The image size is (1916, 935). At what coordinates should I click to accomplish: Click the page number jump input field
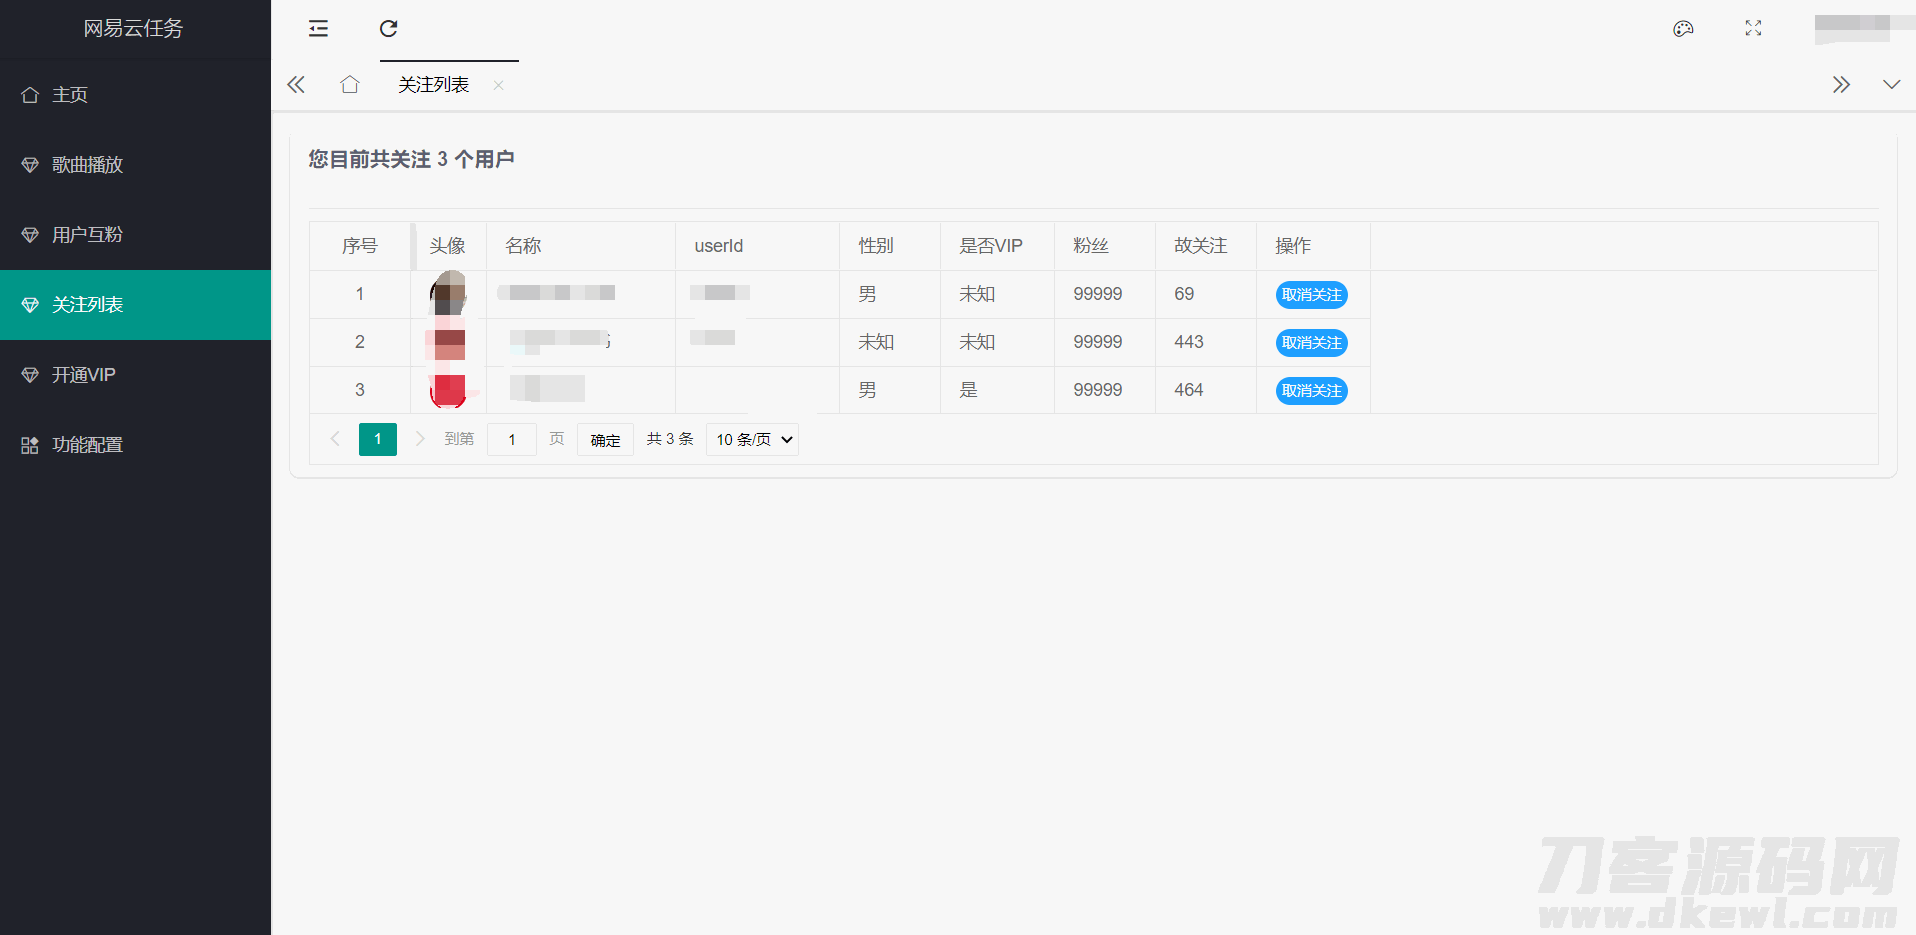pos(512,440)
